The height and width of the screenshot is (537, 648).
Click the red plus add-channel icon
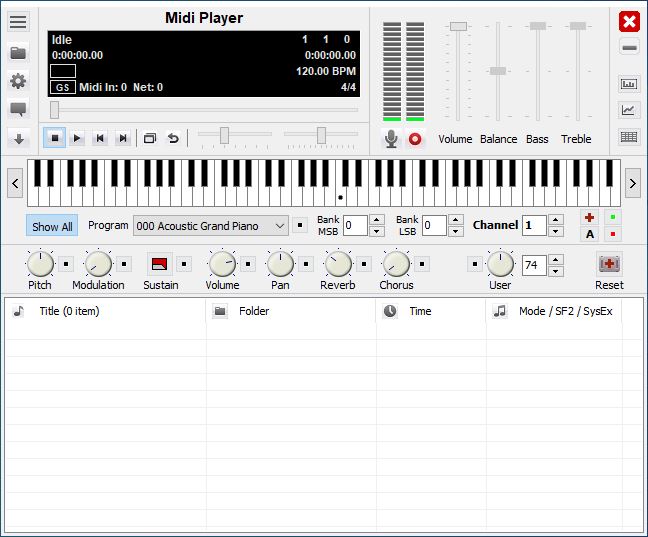pos(590,217)
